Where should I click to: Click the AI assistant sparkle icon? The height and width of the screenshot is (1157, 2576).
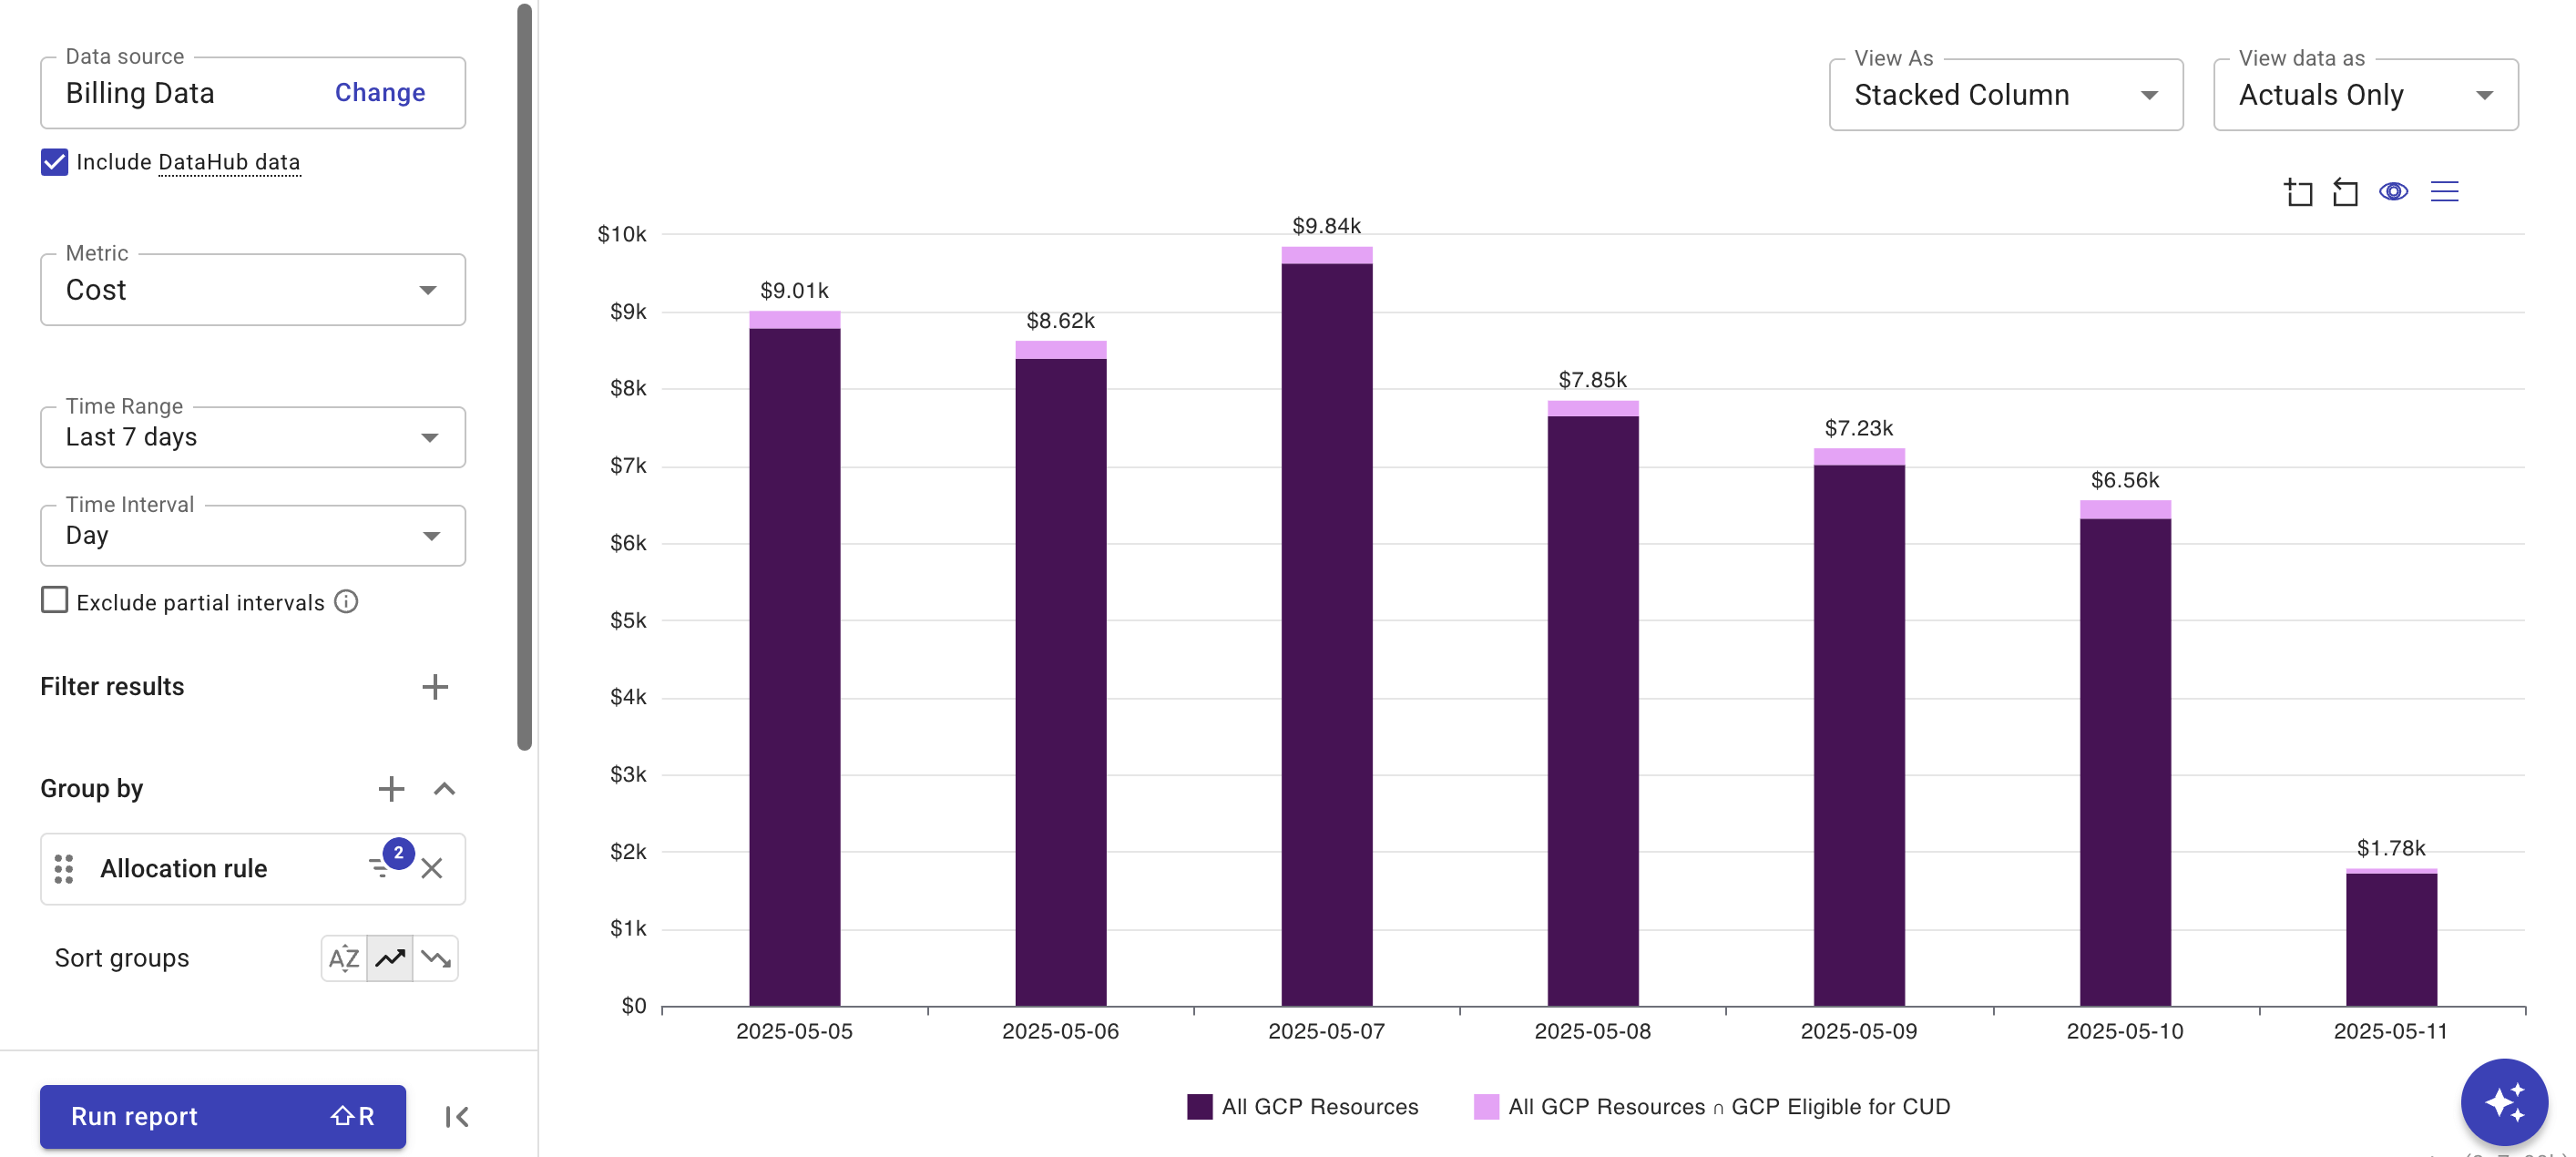[2505, 1101]
